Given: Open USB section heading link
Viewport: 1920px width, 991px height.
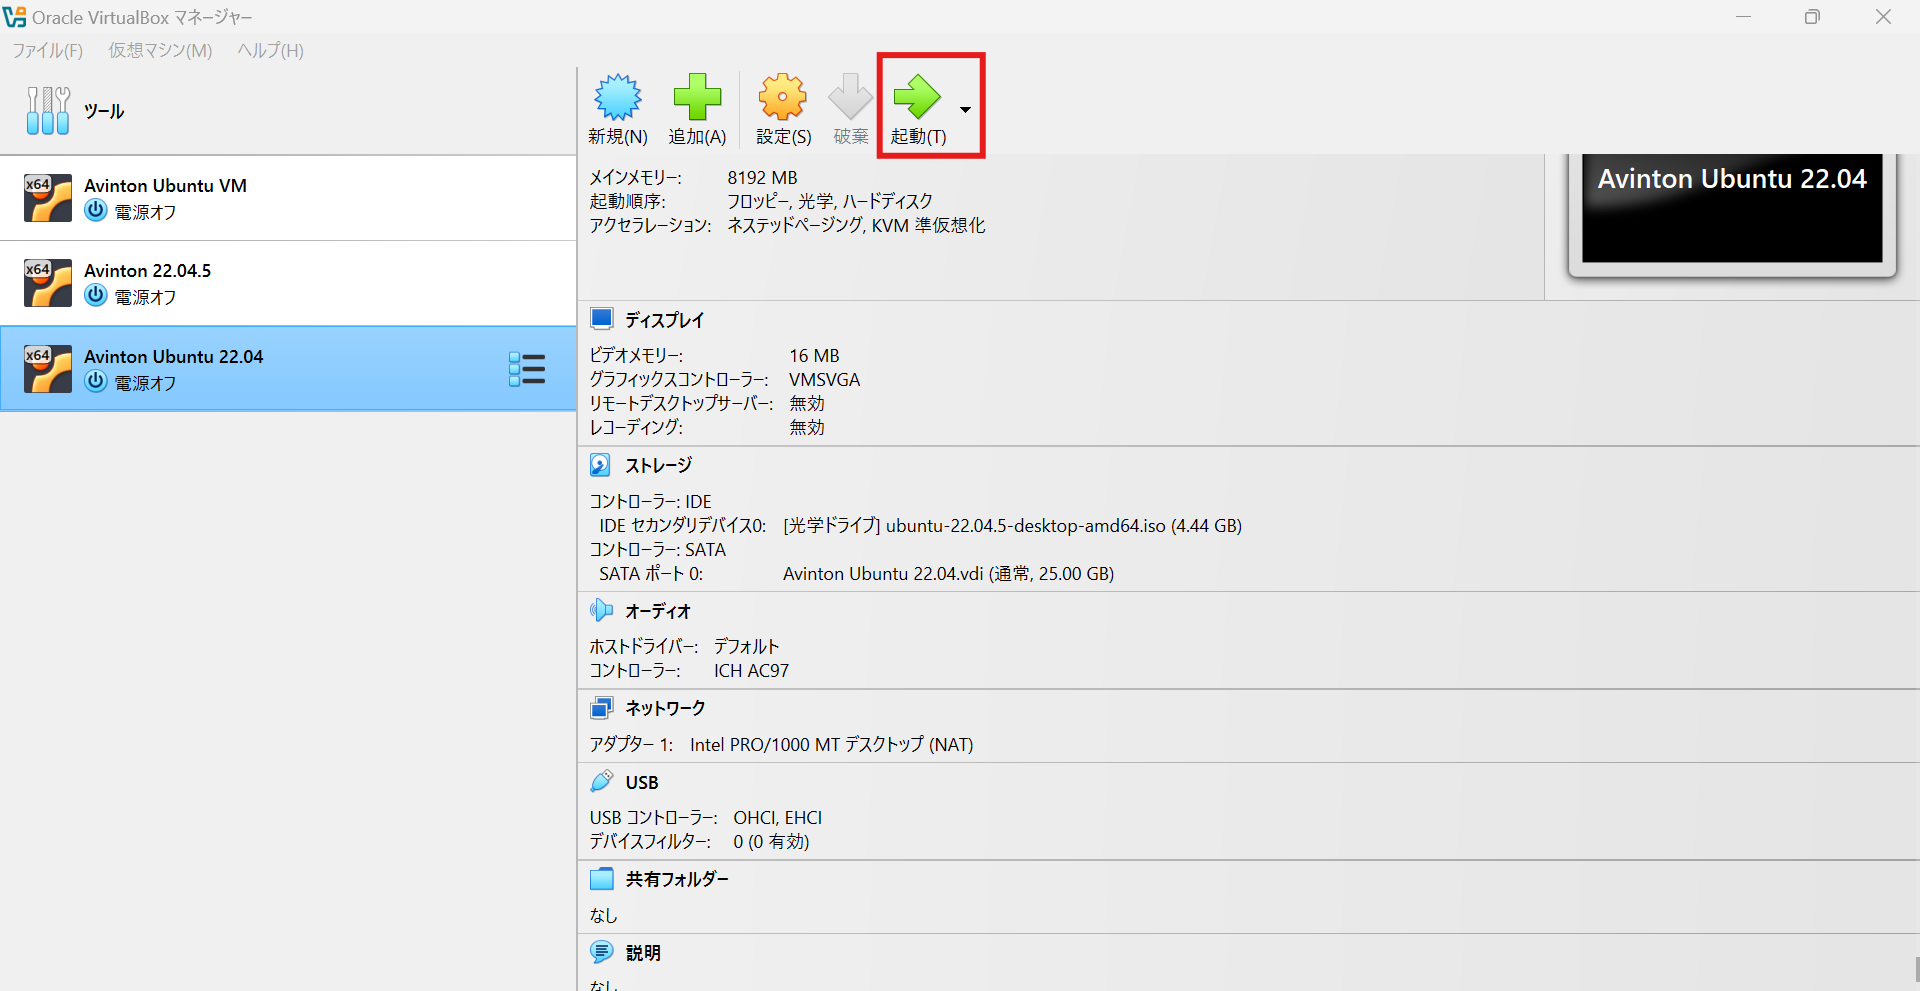Looking at the screenshot, I should point(642,782).
